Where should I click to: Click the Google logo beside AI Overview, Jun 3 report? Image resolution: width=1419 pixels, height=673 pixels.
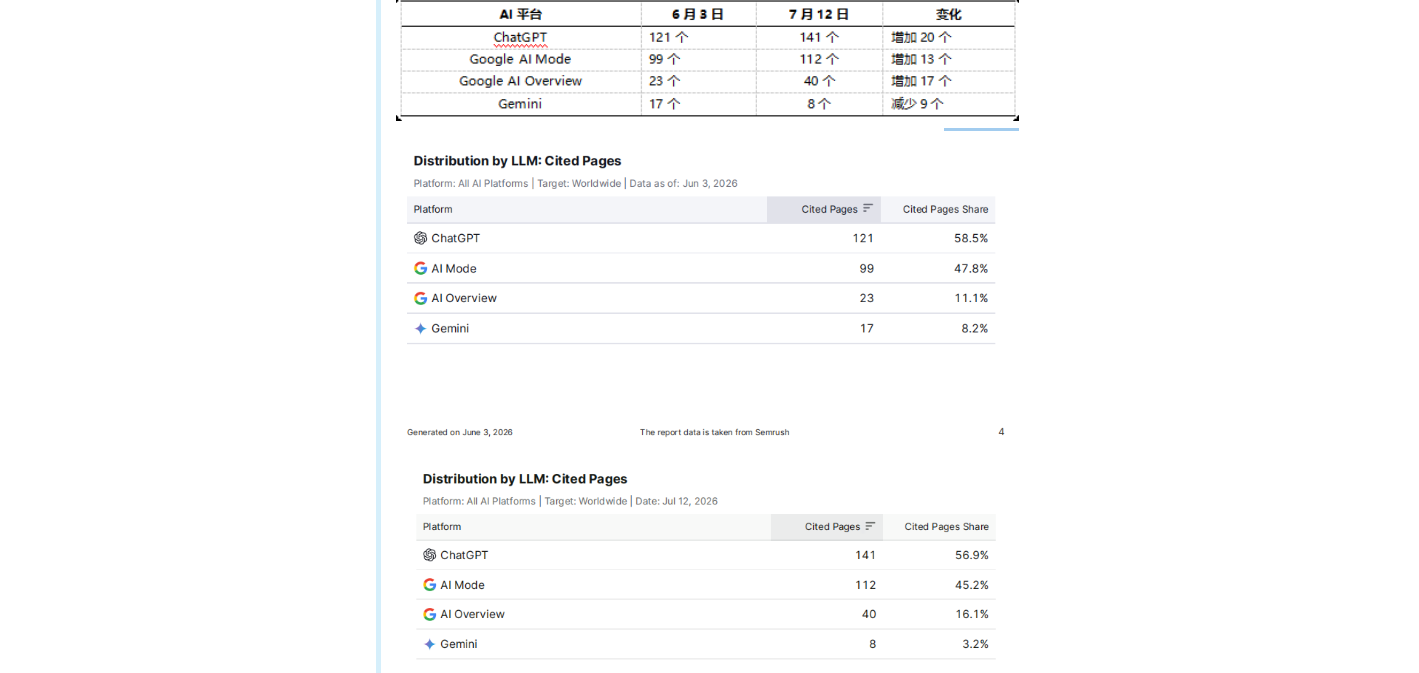click(x=420, y=298)
